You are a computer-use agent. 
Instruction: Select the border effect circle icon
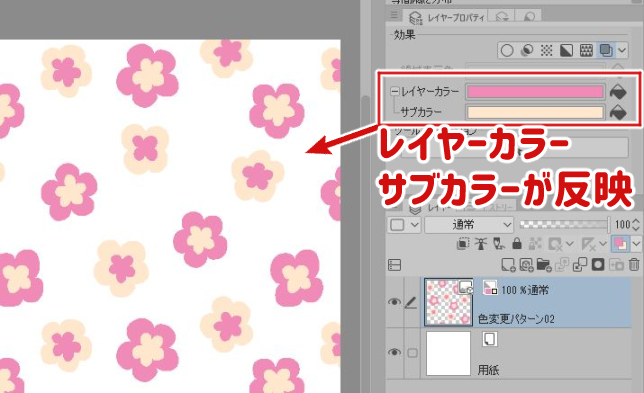point(507,51)
